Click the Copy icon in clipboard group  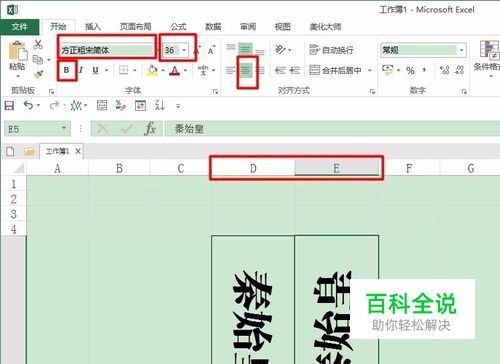click(38, 60)
